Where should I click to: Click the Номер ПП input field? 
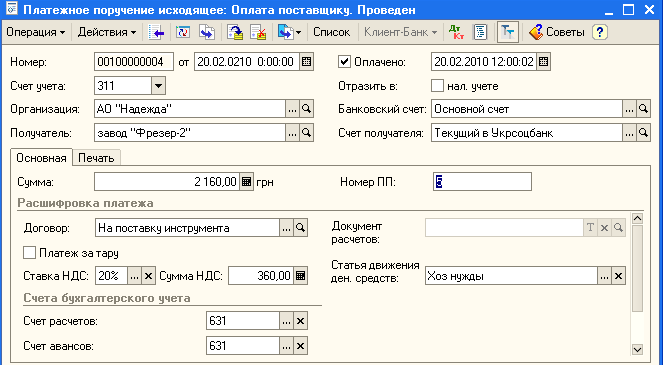[x=482, y=182]
